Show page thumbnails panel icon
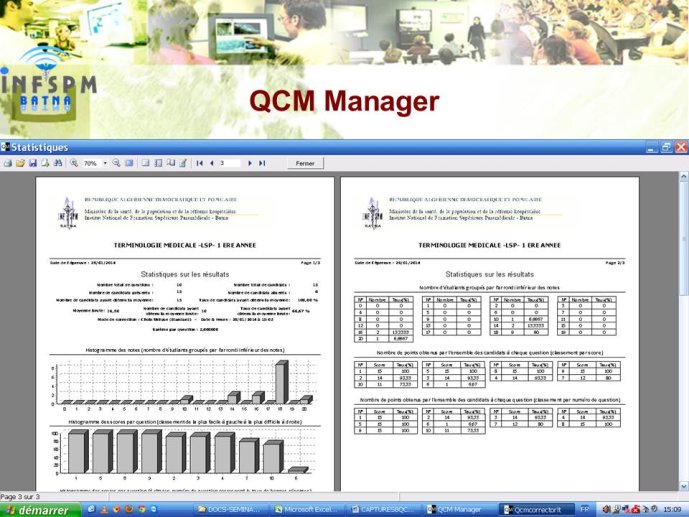 (x=158, y=163)
